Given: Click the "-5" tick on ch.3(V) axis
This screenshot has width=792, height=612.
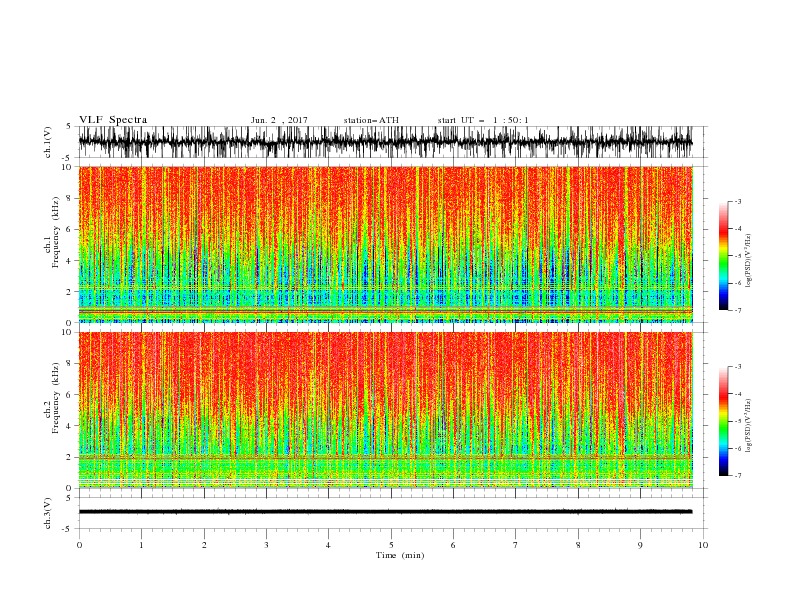Looking at the screenshot, I should (67, 530).
